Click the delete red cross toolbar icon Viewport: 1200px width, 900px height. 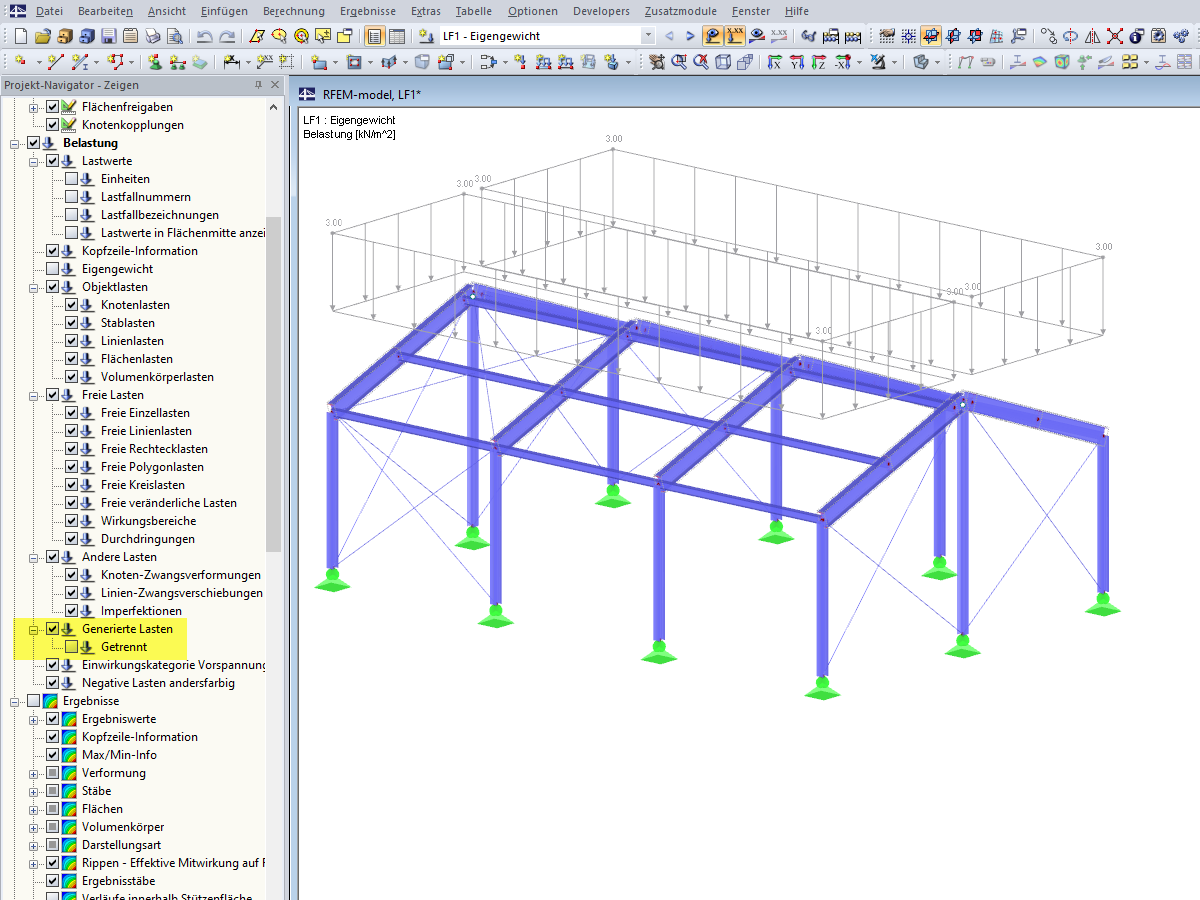pyautogui.click(x=1115, y=36)
